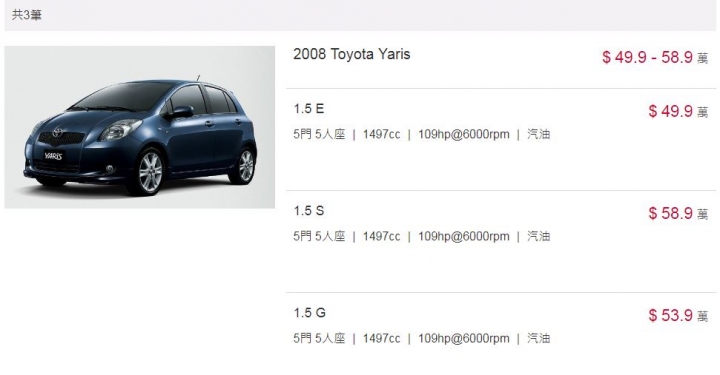Click 5門 5人座 text under 1.5 E
This screenshot has width=720, height=375.
319,134
